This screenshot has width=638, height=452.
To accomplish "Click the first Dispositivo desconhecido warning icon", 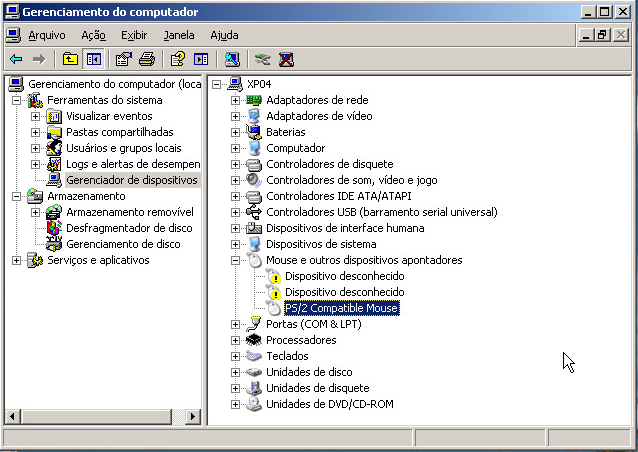I will click(273, 276).
